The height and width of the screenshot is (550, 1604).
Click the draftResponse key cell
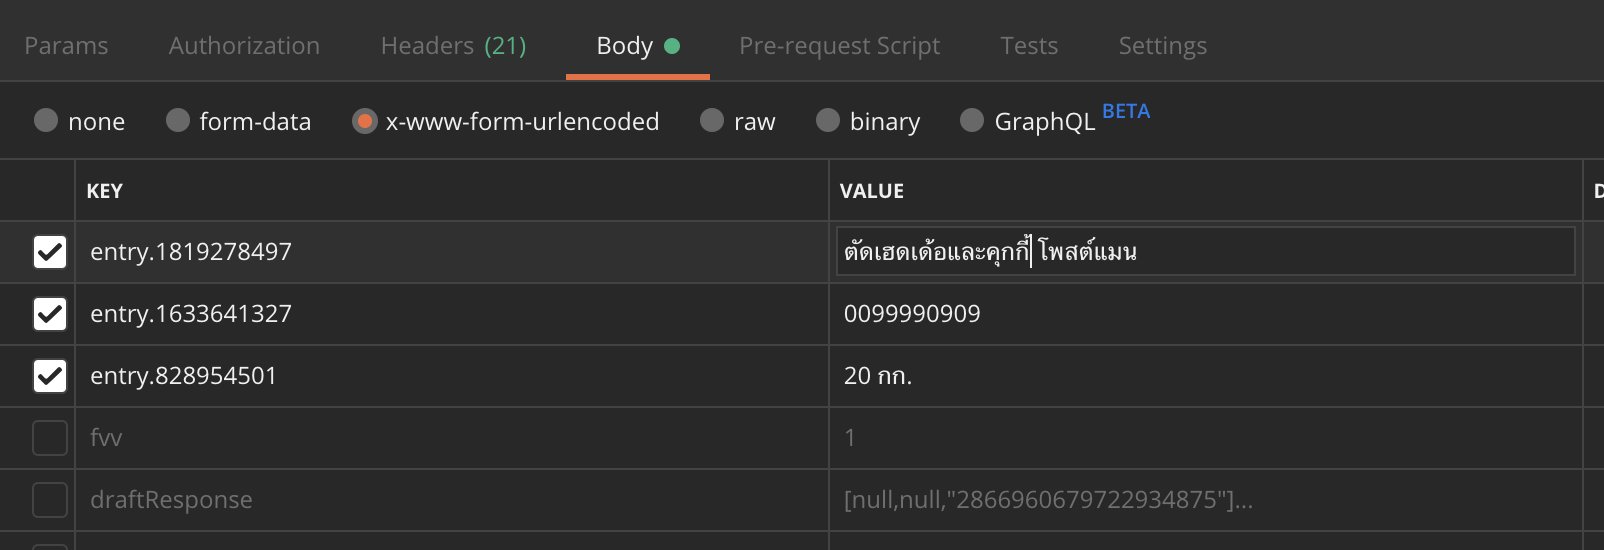452,500
